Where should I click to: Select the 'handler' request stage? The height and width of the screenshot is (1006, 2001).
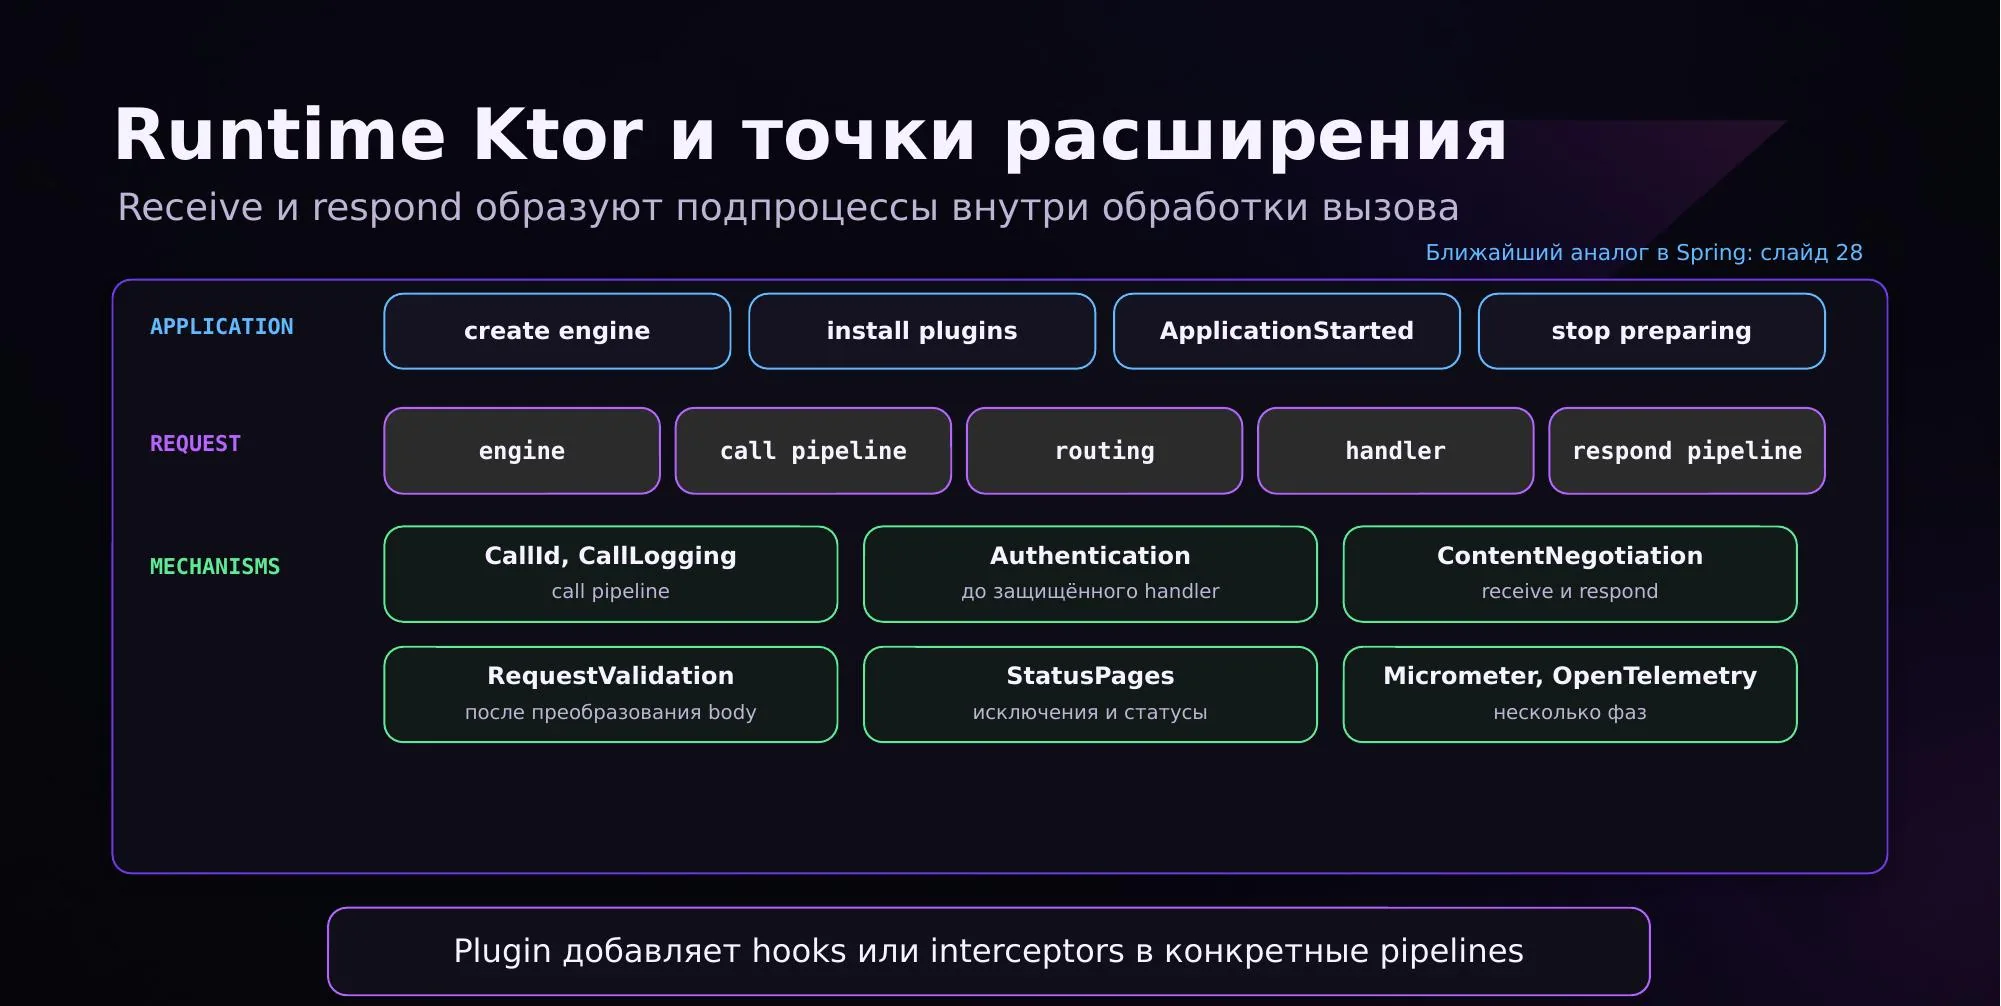click(x=1395, y=451)
